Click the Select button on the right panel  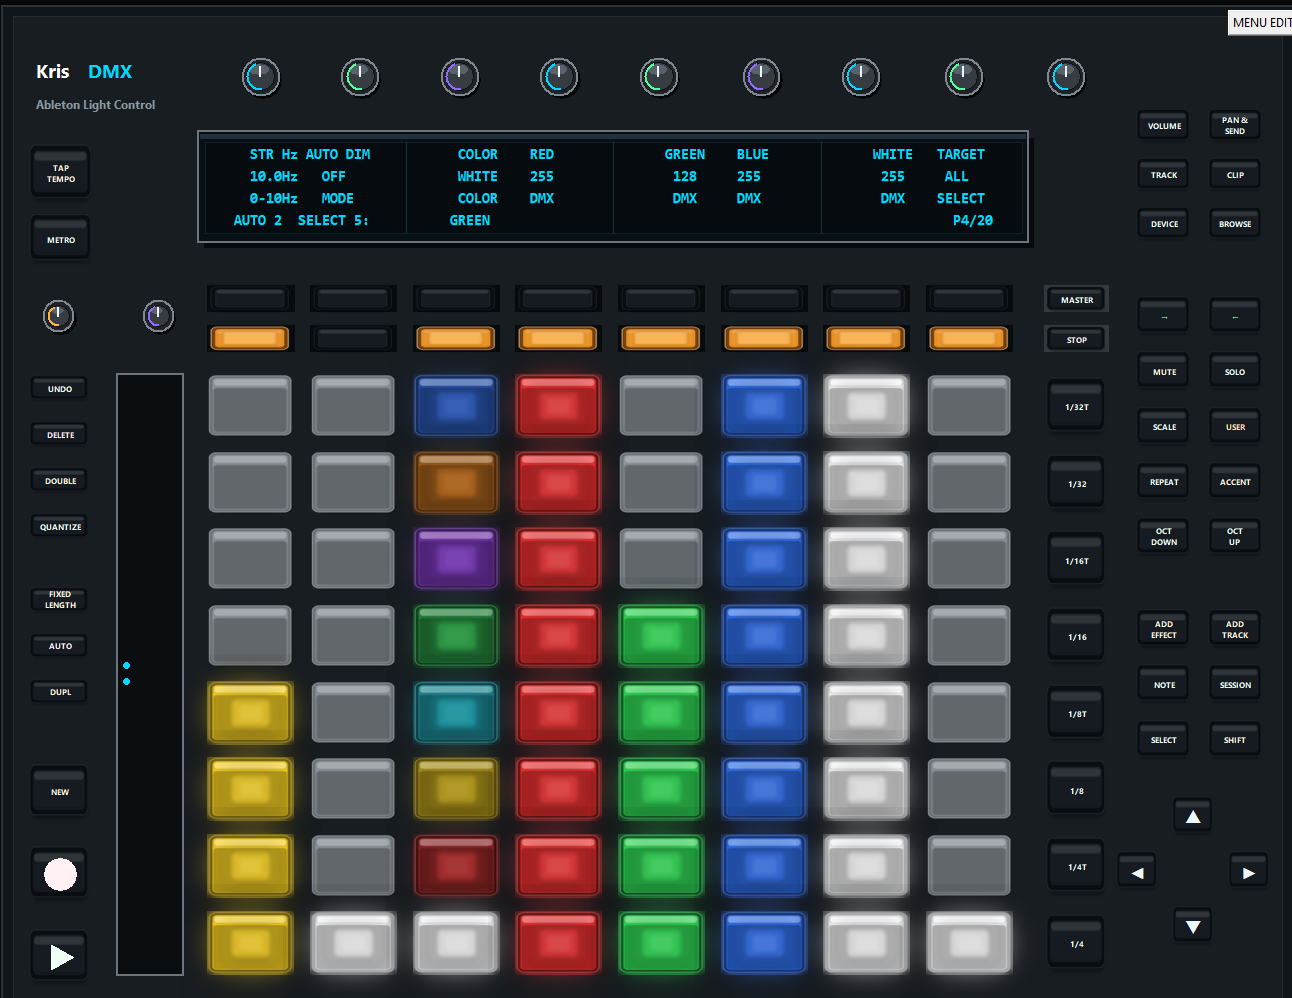click(1163, 740)
